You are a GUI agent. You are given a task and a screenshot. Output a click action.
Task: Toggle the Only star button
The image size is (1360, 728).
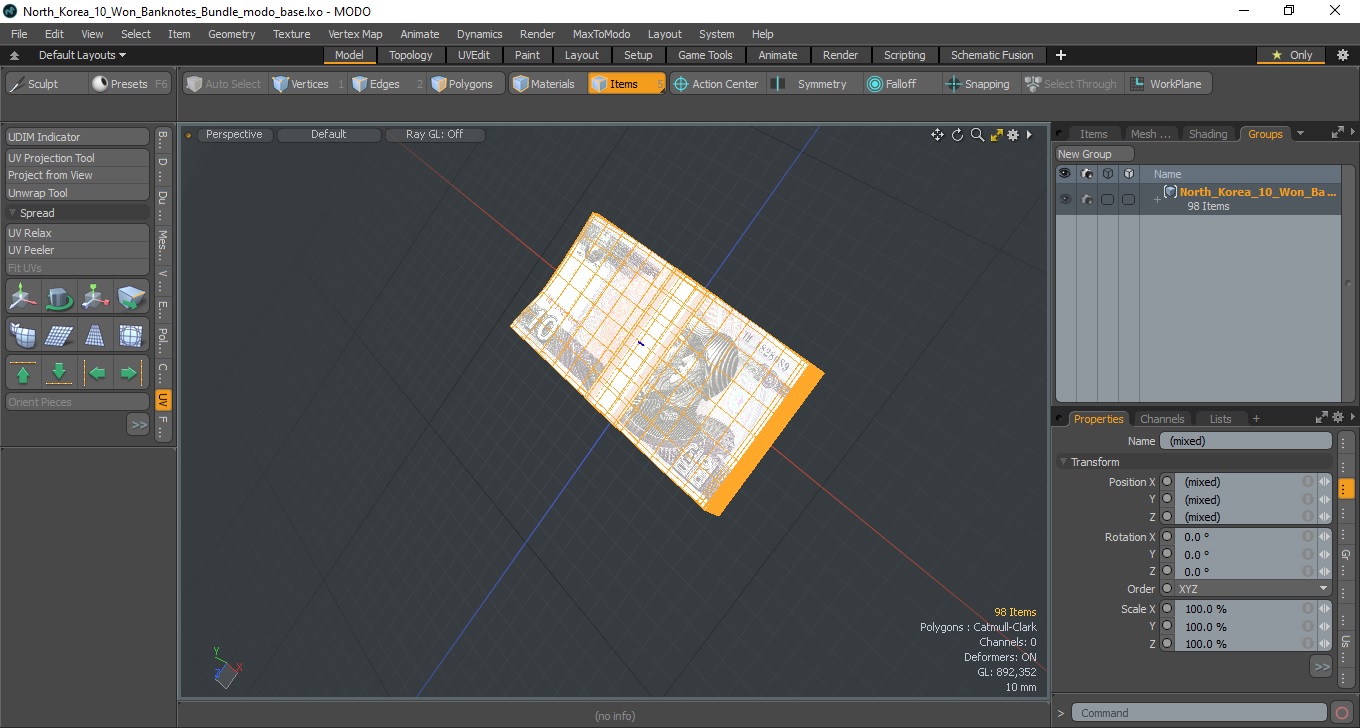point(1292,55)
